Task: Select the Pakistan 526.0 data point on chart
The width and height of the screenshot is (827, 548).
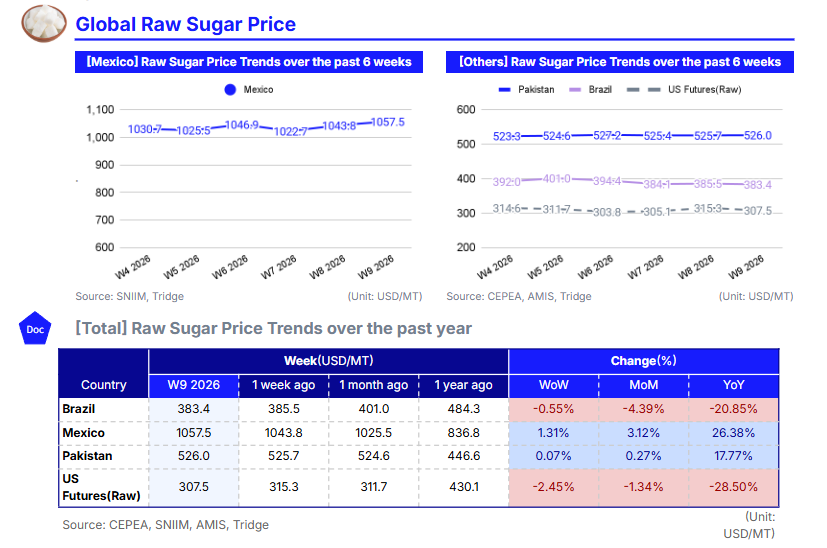Action: pos(757,136)
